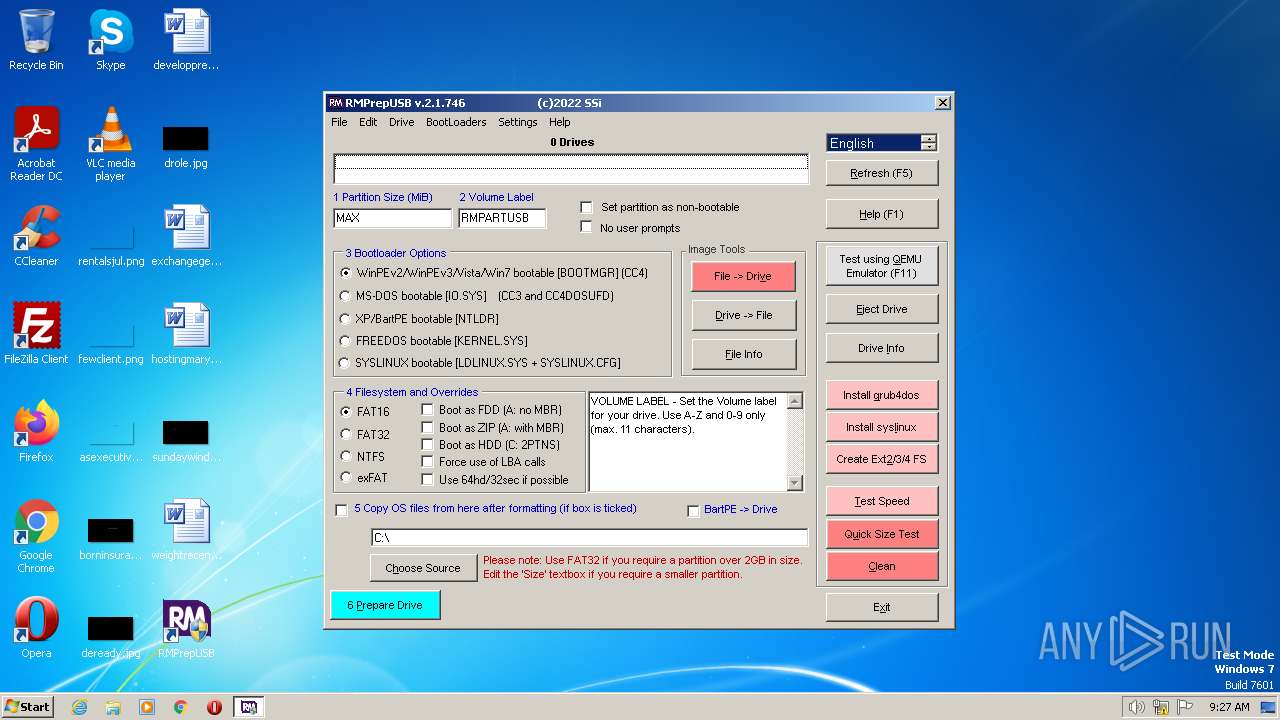This screenshot has width=1280, height=720.
Task: Open Firefox desktop shortcut
Action: click(x=36, y=432)
